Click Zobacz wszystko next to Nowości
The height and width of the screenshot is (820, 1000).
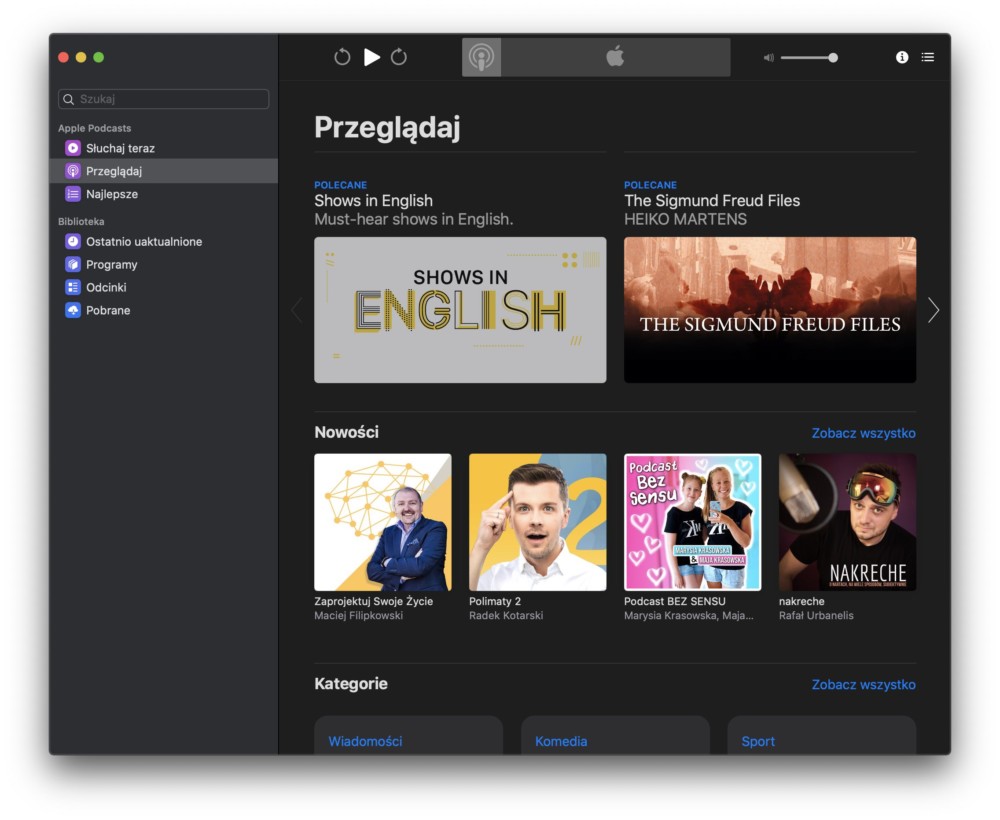[x=864, y=434]
